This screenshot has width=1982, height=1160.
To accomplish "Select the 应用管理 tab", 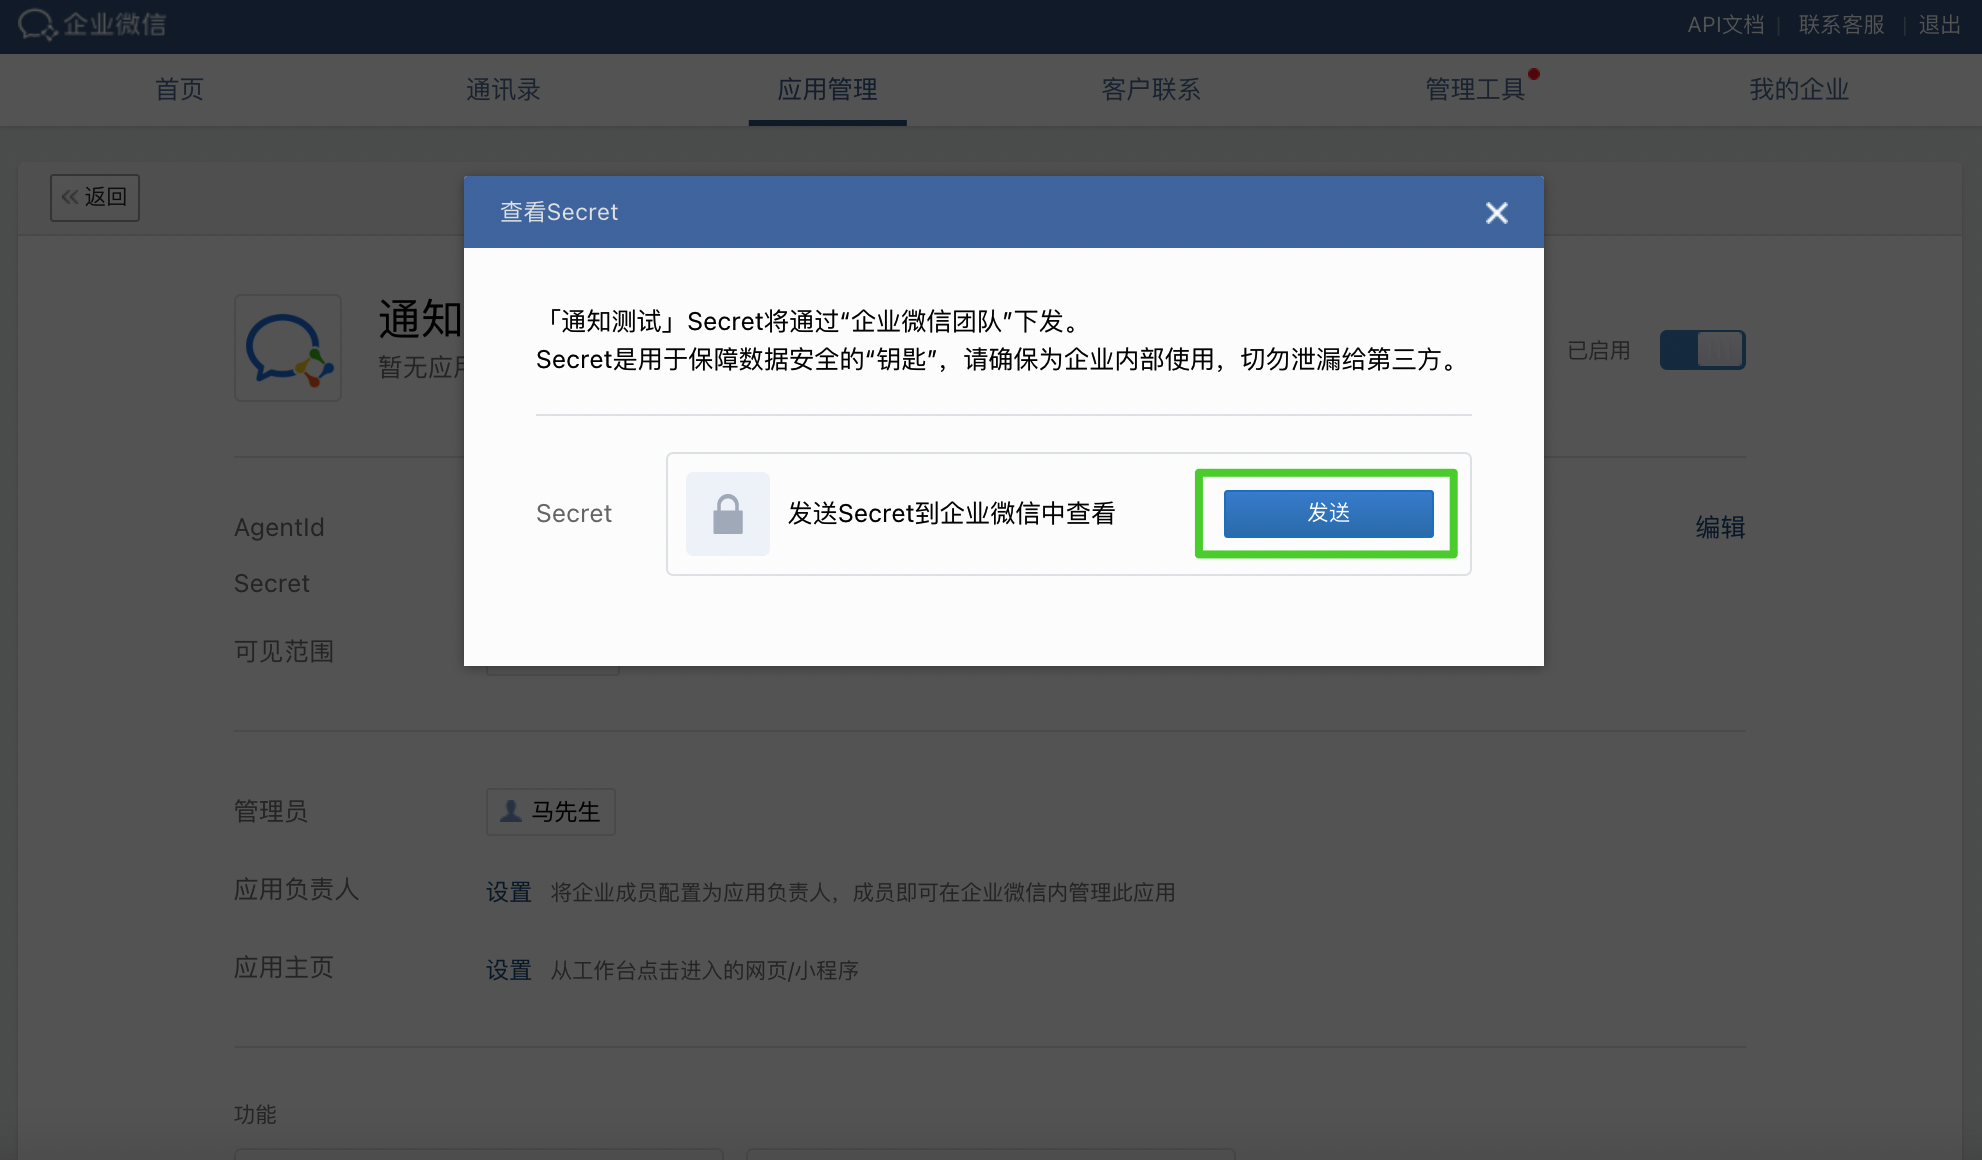I will pyautogui.click(x=827, y=90).
